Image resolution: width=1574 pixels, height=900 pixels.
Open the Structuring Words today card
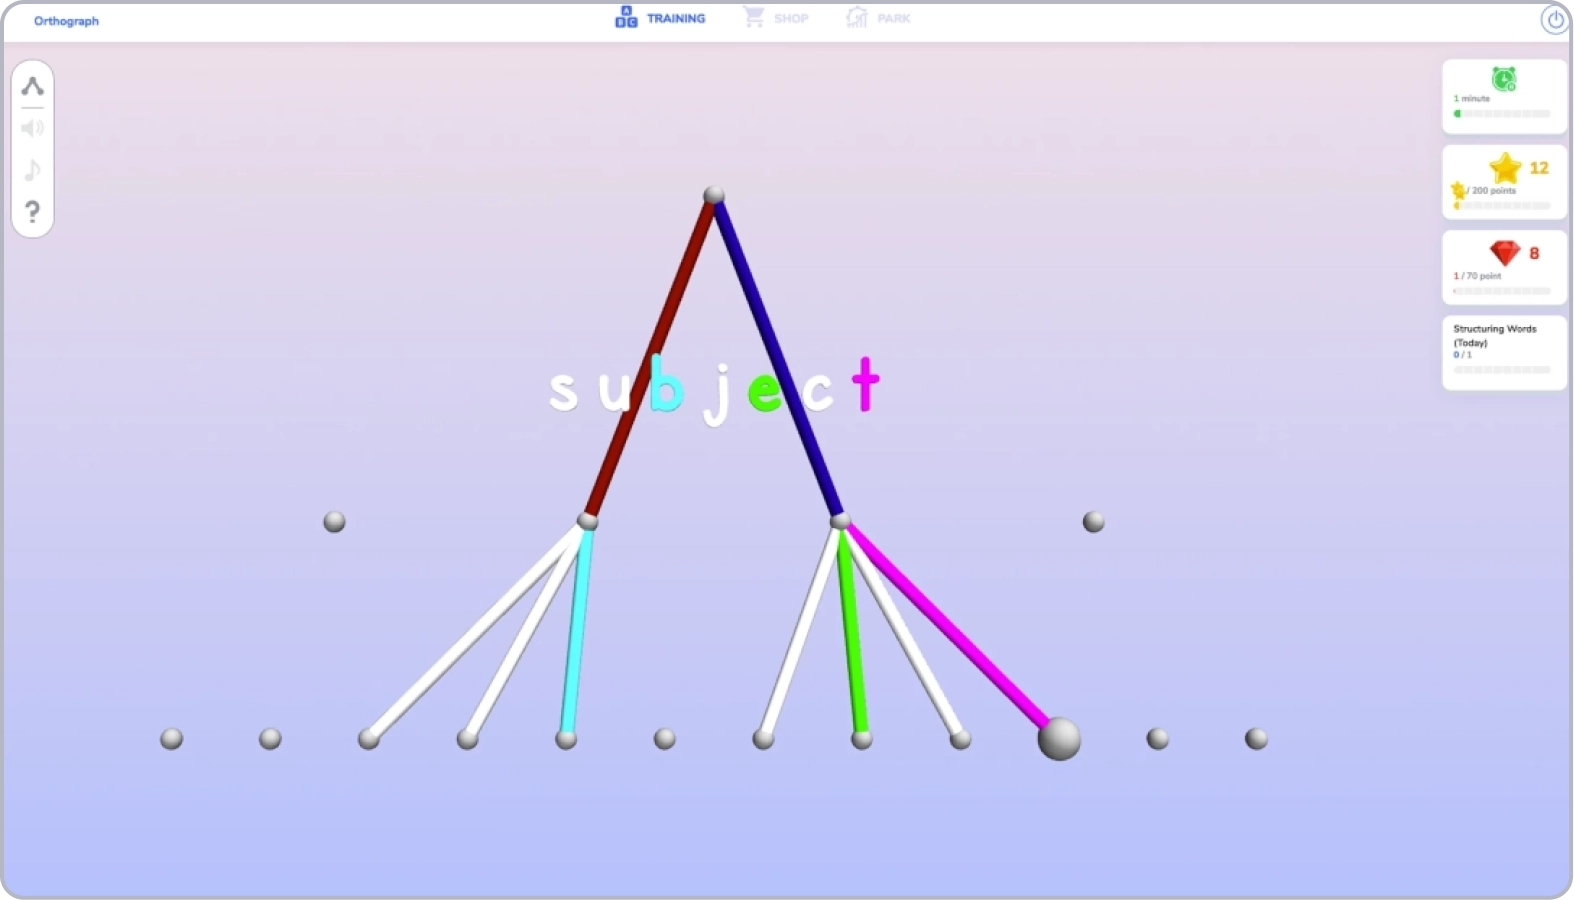pos(1503,352)
